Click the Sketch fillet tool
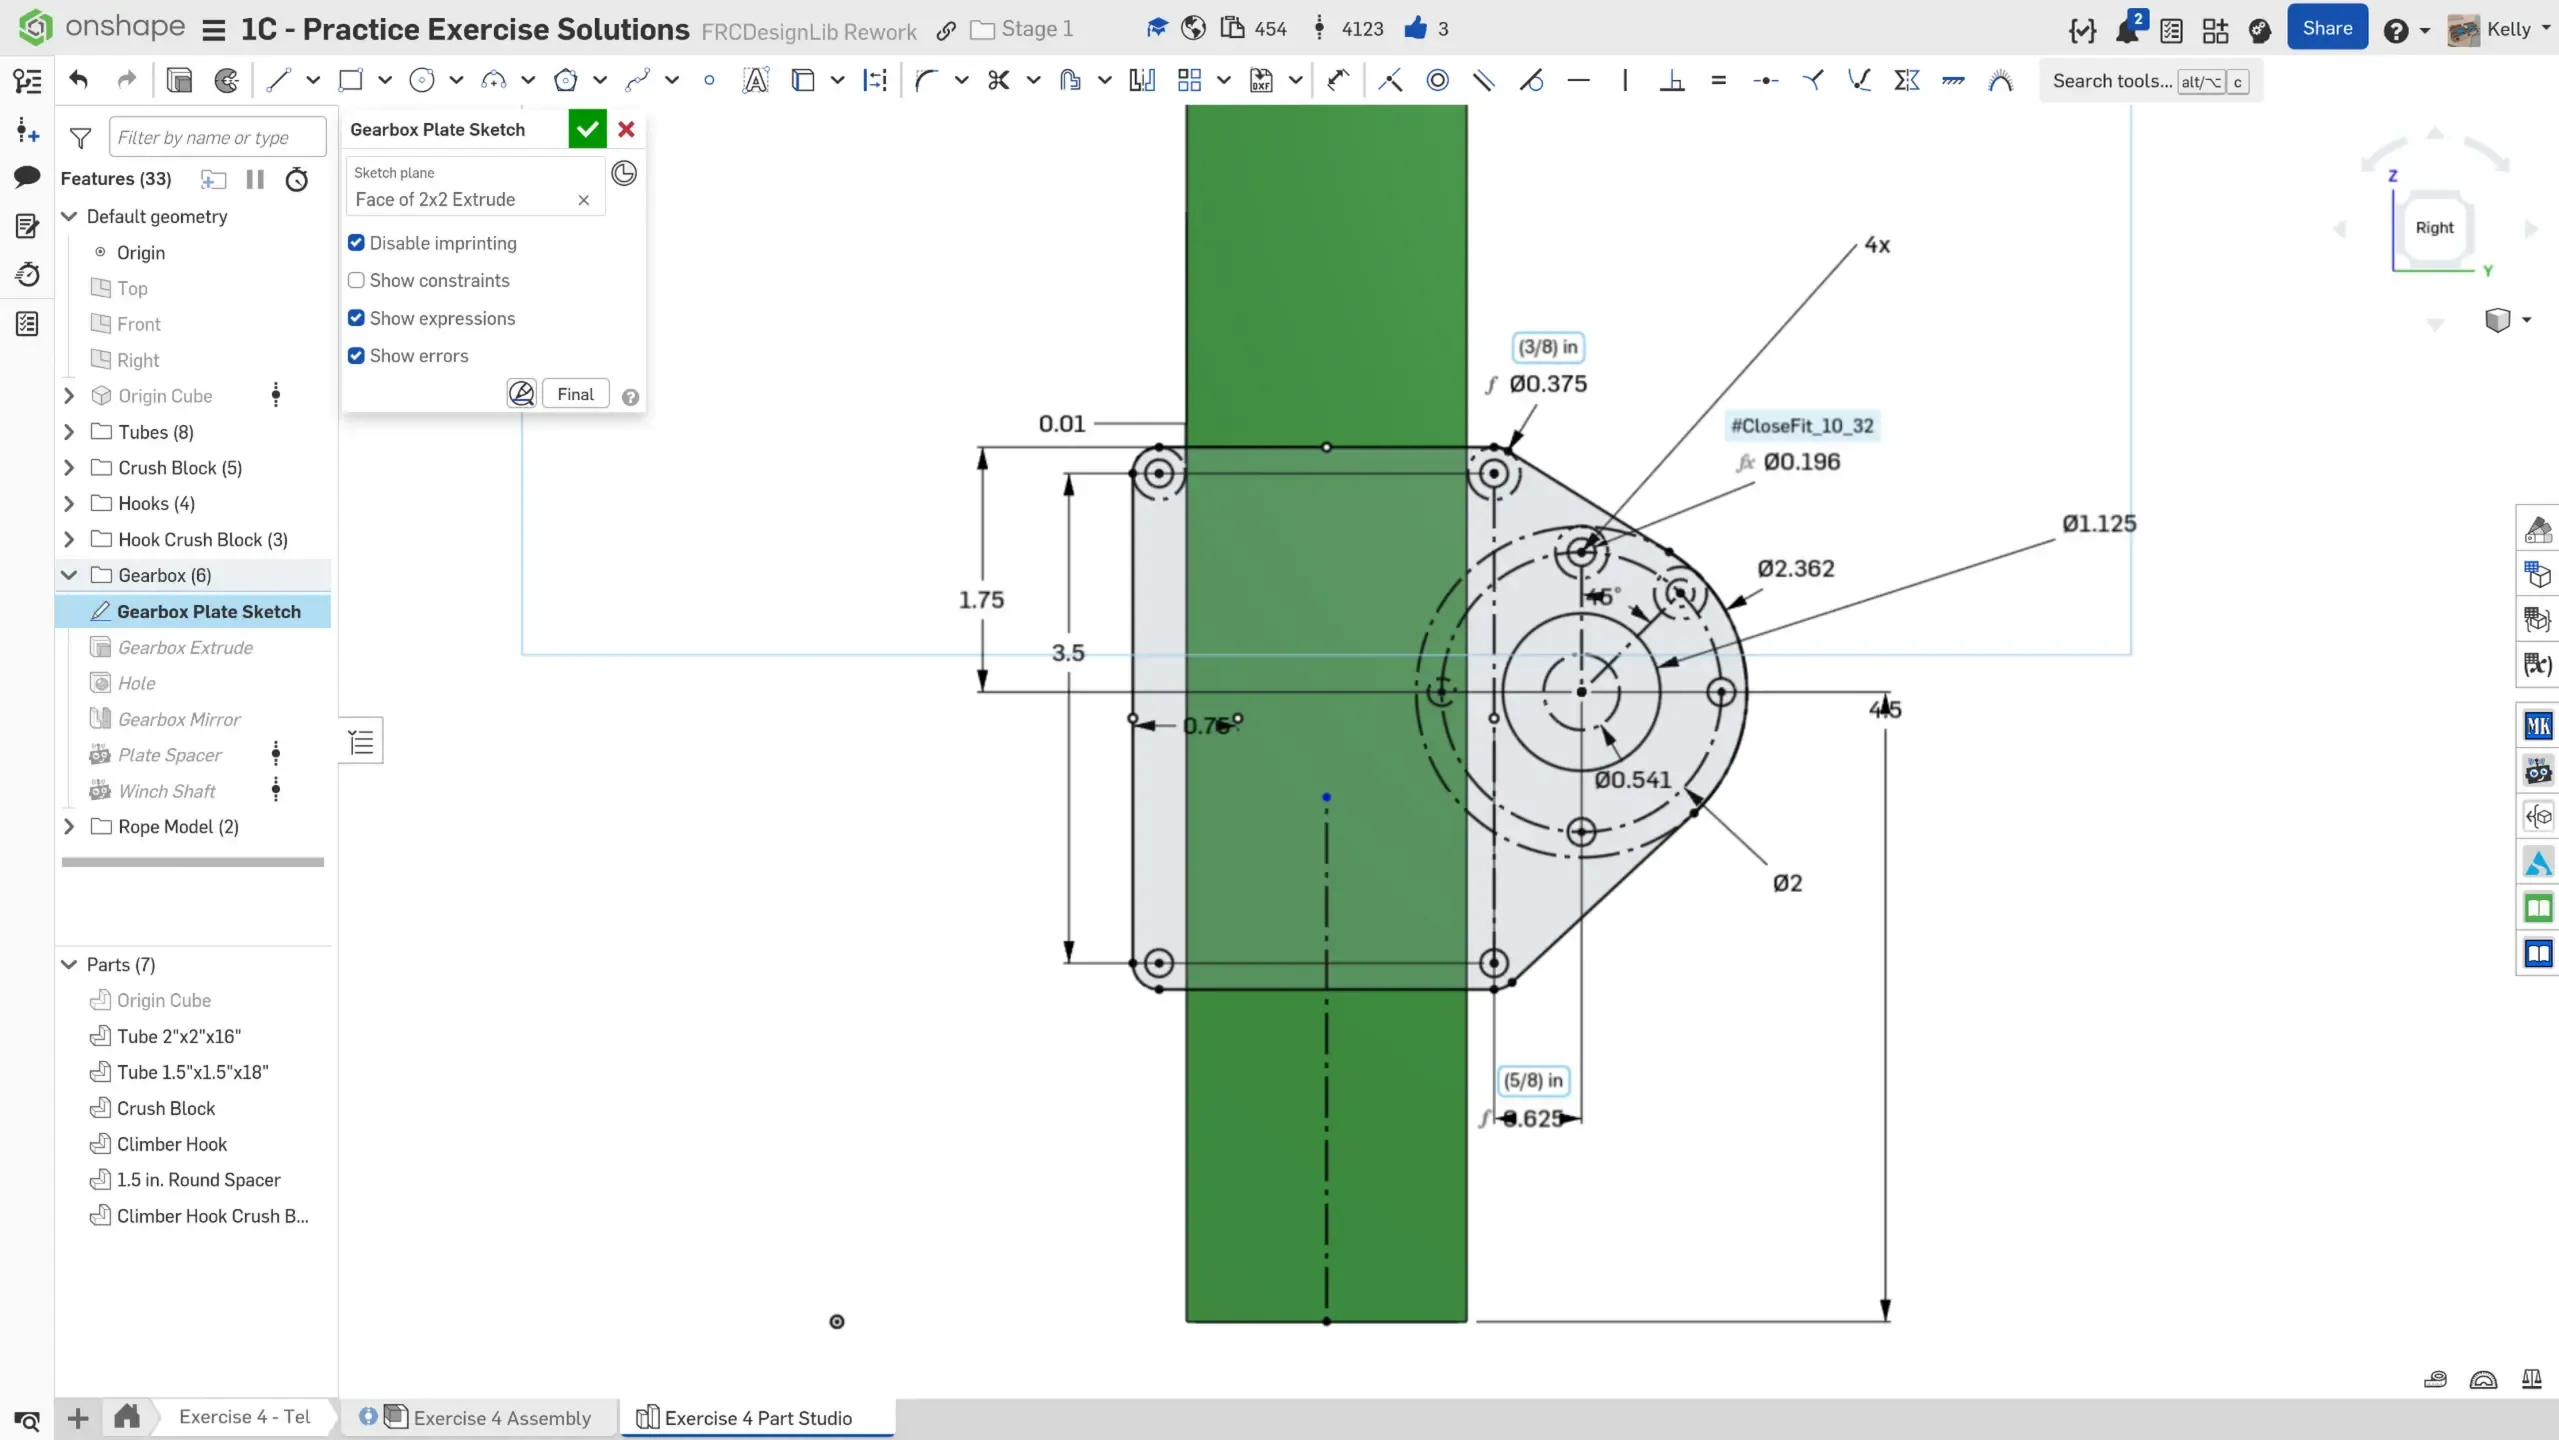This screenshot has width=2559, height=1440. (926, 81)
